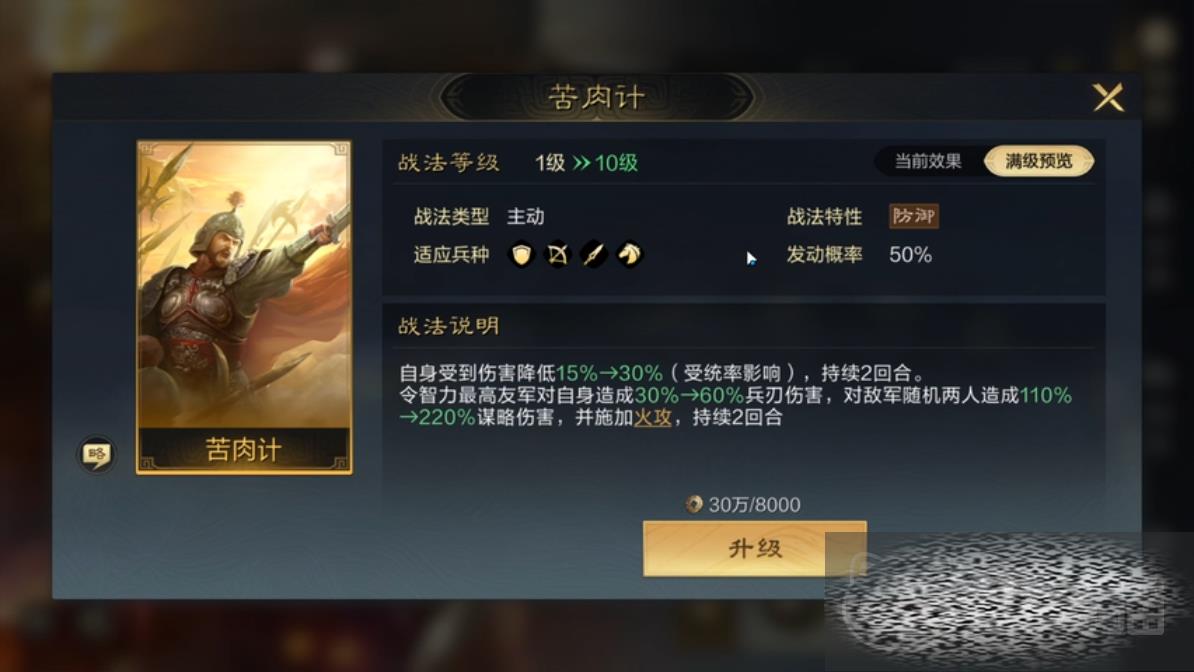Click the 战法说明 section header
The width and height of the screenshot is (1194, 672).
(449, 326)
